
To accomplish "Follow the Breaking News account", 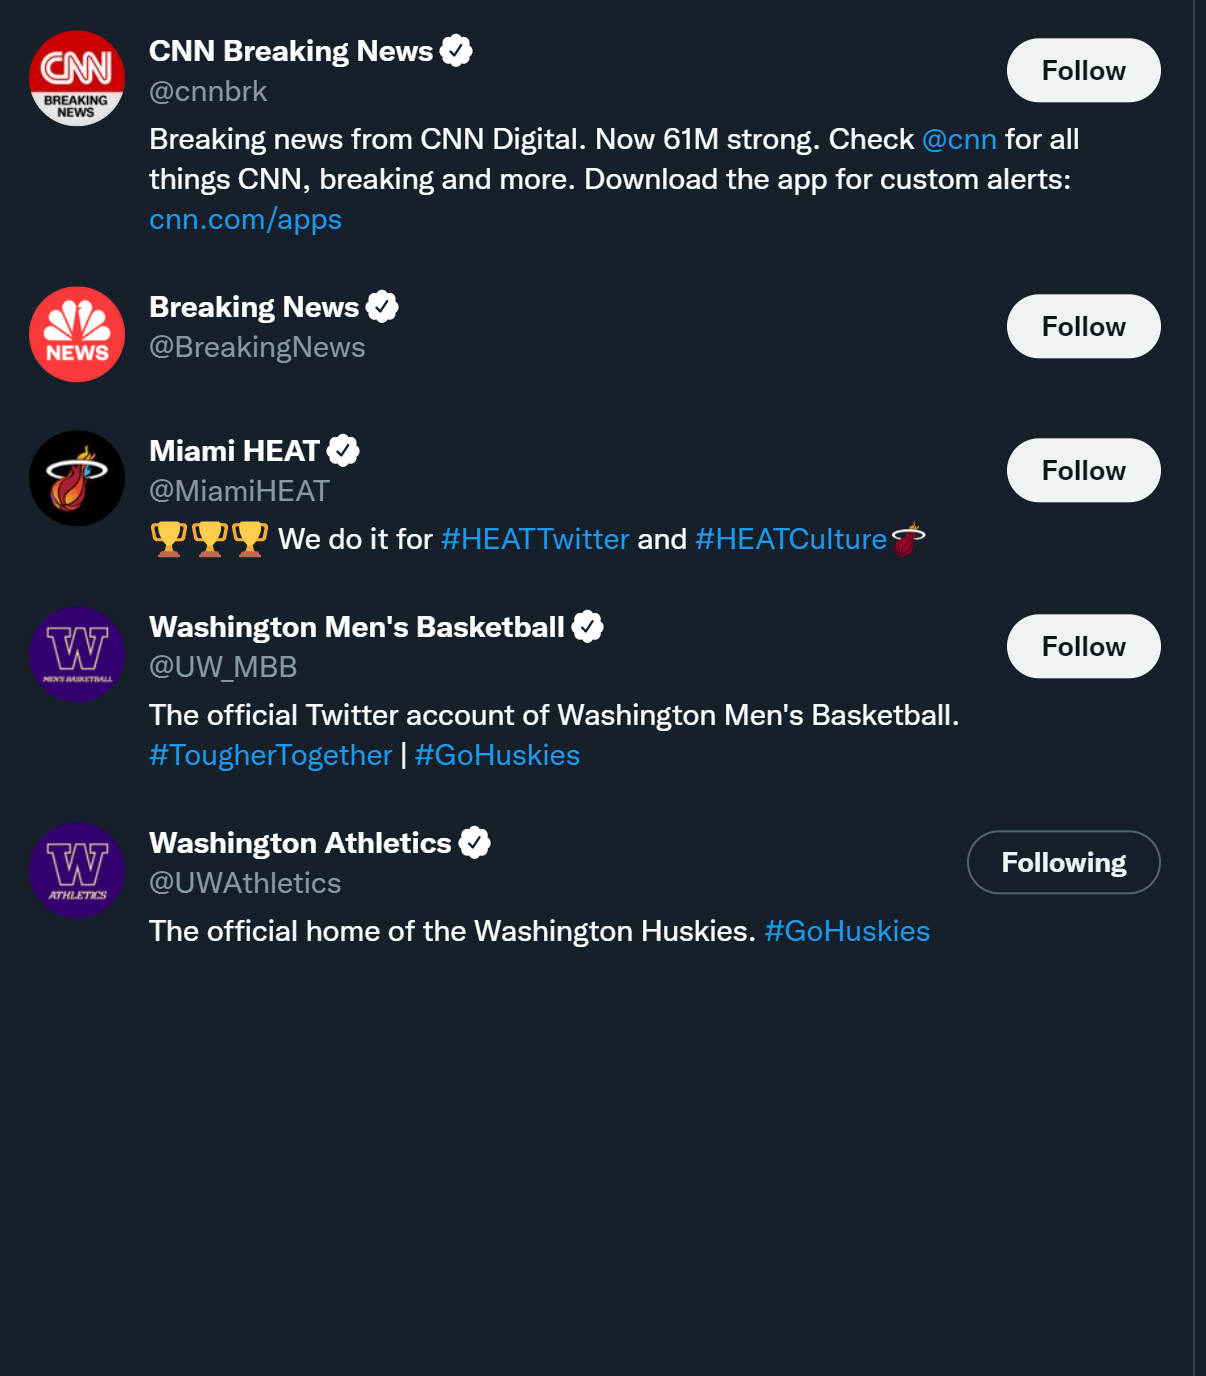I will pos(1083,326).
